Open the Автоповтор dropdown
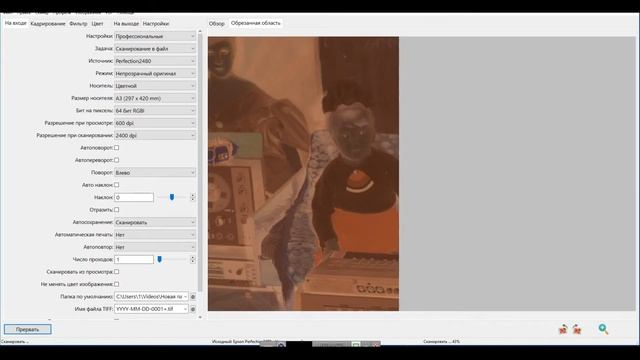The height and width of the screenshot is (360, 640). tap(155, 247)
